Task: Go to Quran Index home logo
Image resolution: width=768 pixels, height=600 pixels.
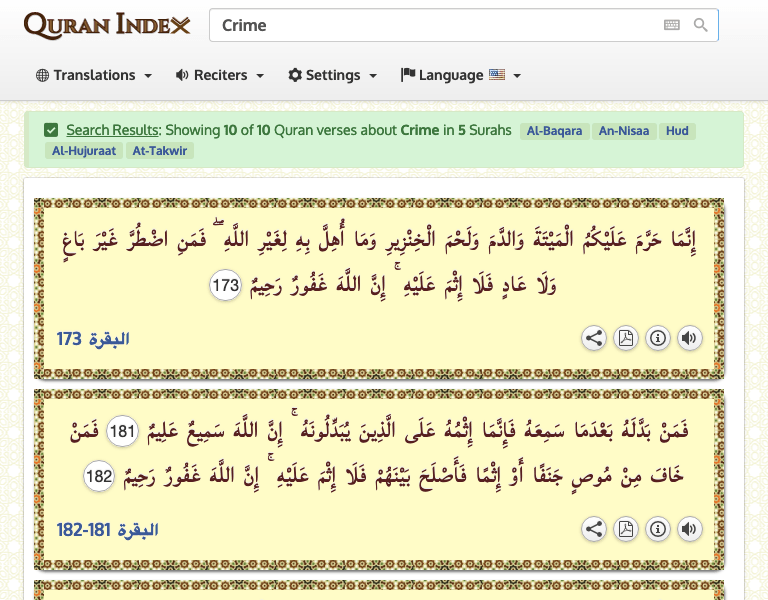Action: [106, 25]
